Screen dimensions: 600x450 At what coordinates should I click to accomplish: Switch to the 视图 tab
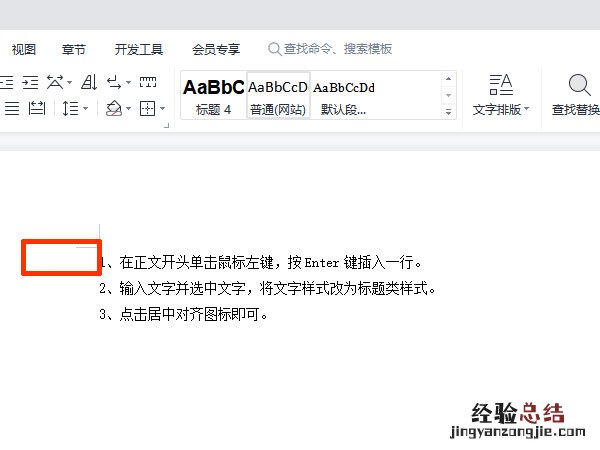pyautogui.click(x=24, y=49)
